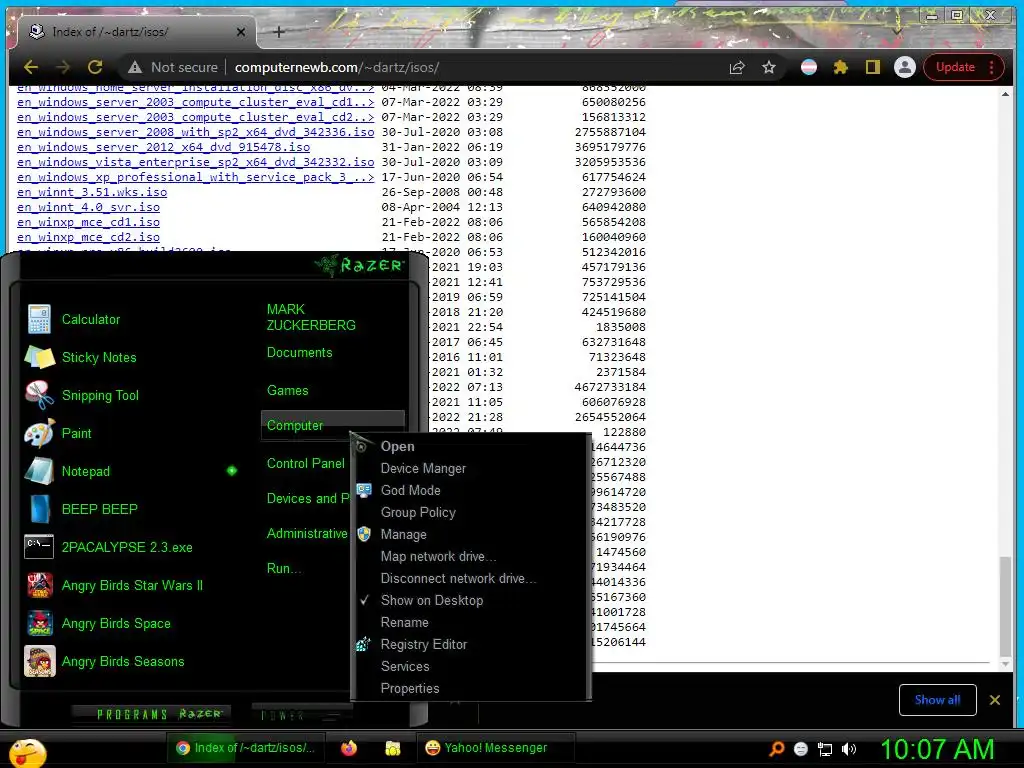
Task: Go back in Chrome
Action: [x=31, y=67]
